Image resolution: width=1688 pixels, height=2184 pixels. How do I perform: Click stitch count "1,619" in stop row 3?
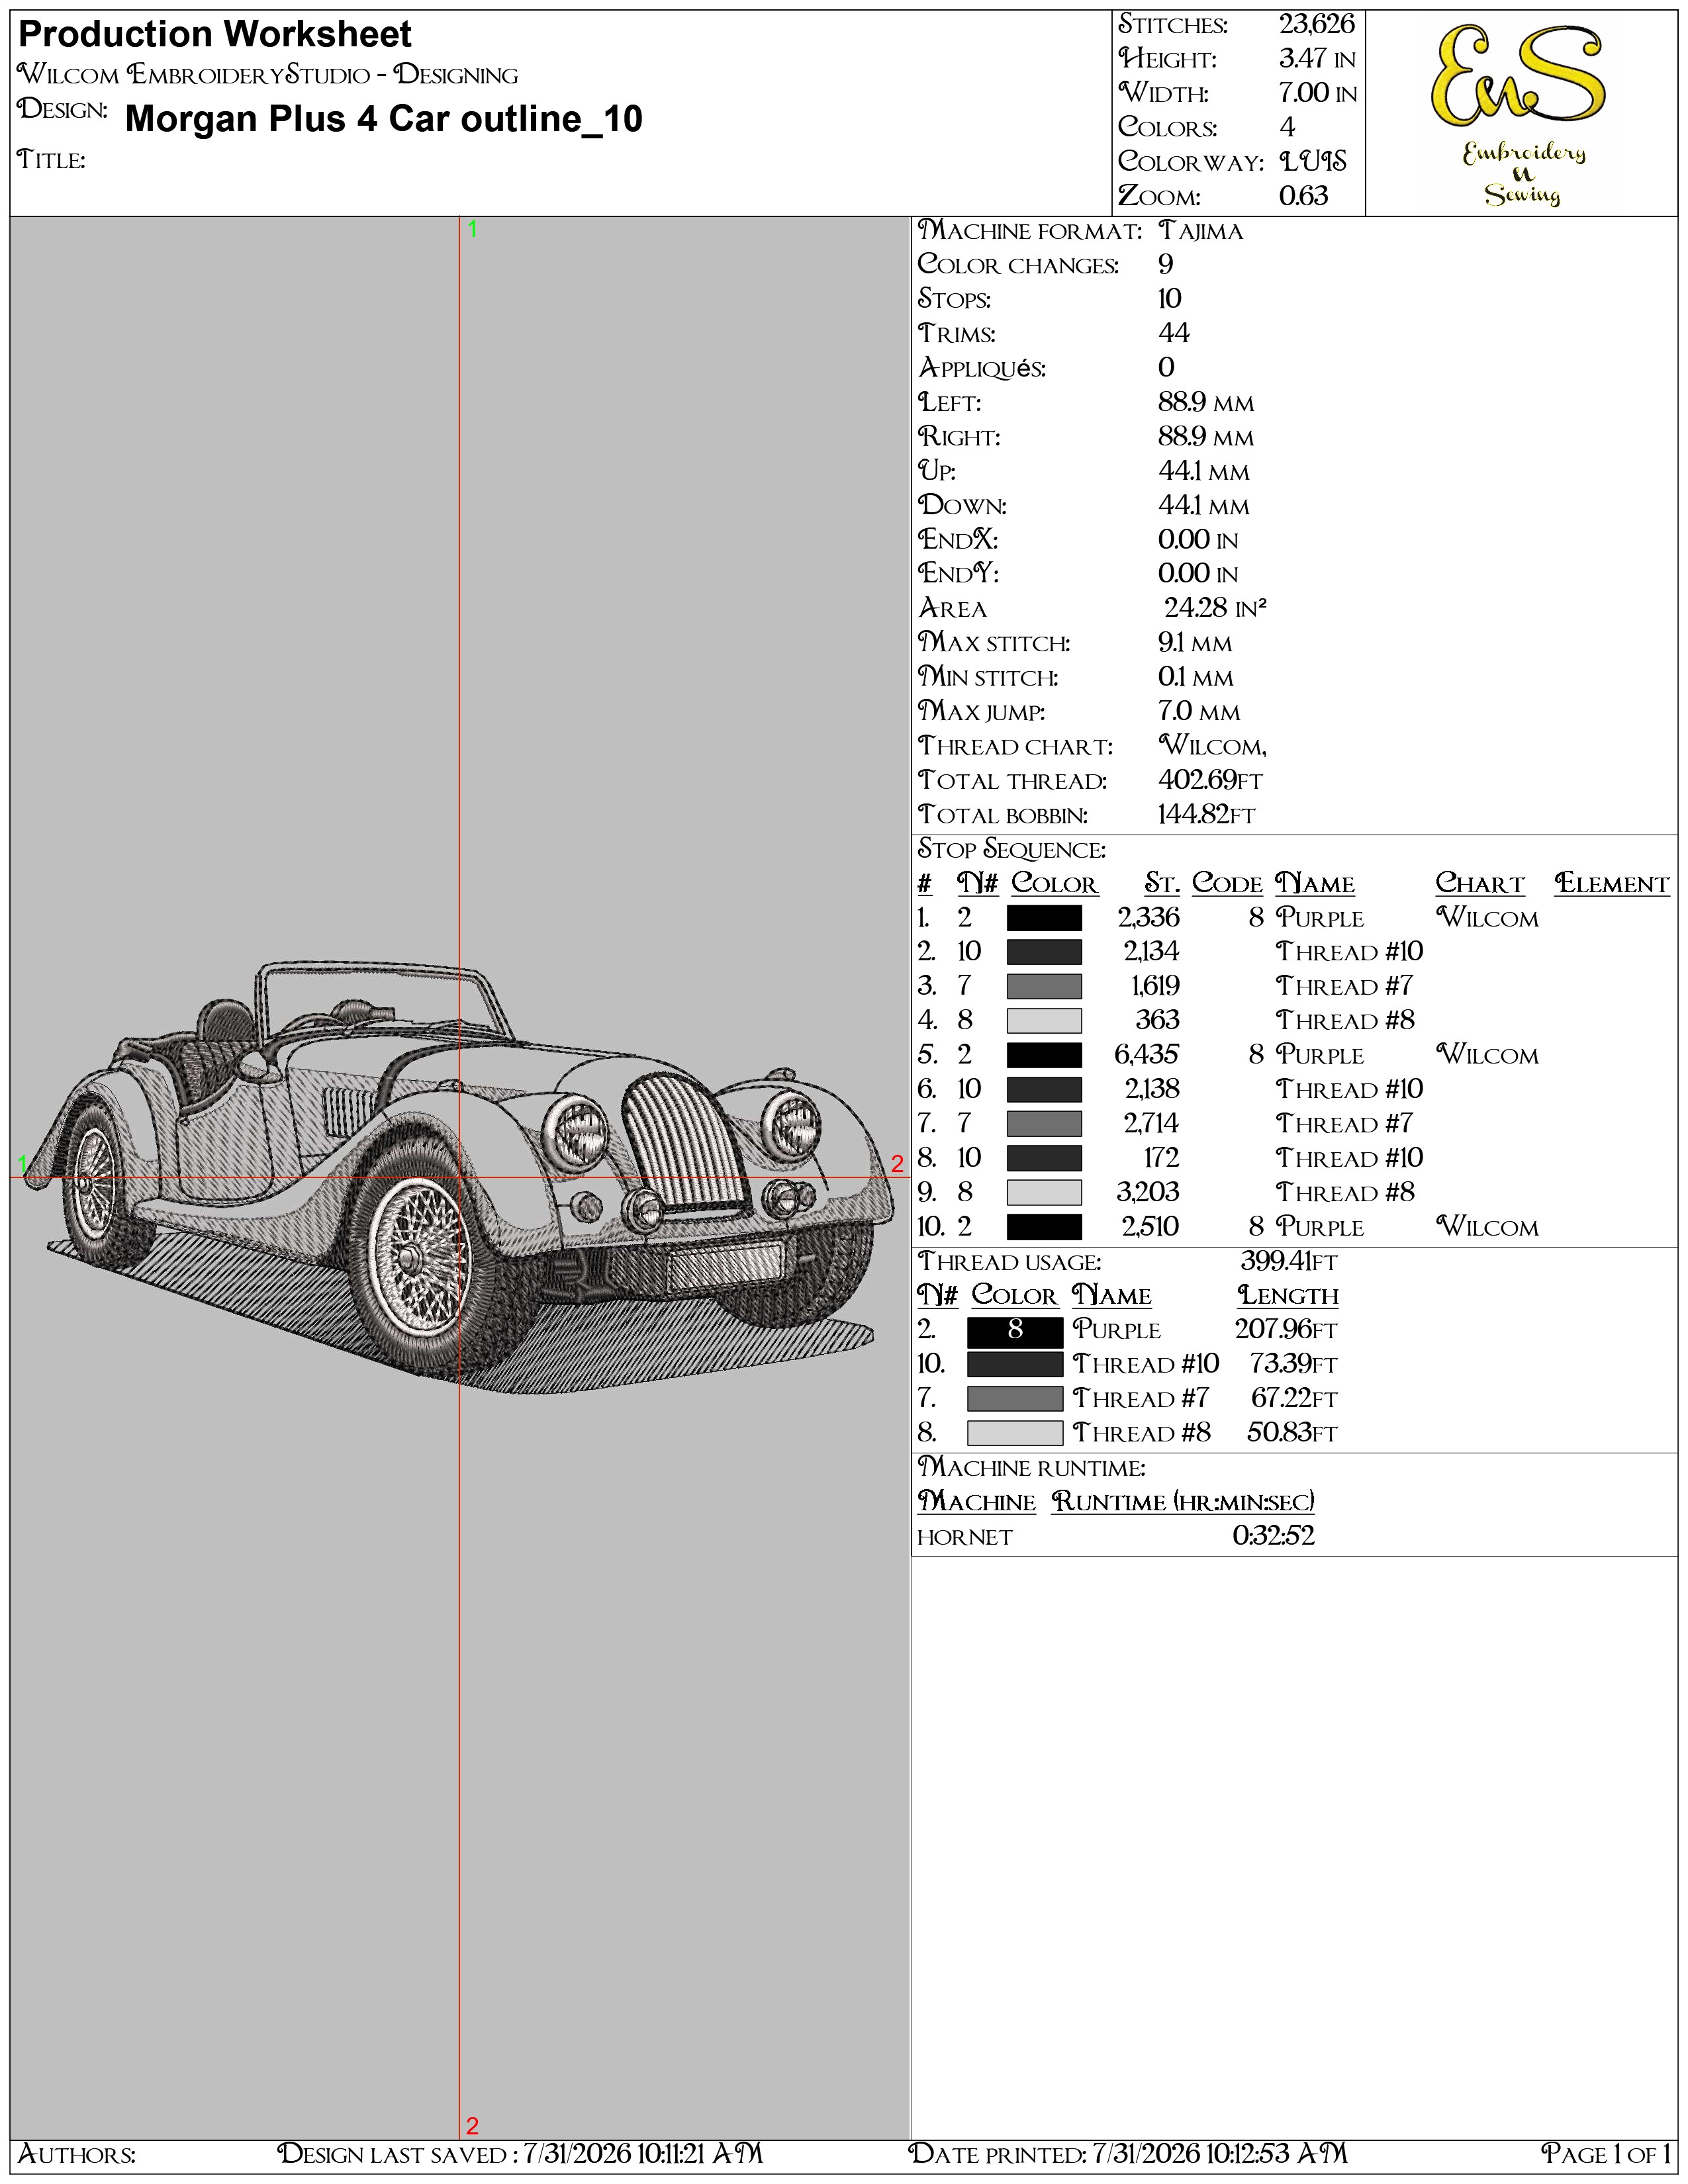pos(1155,986)
